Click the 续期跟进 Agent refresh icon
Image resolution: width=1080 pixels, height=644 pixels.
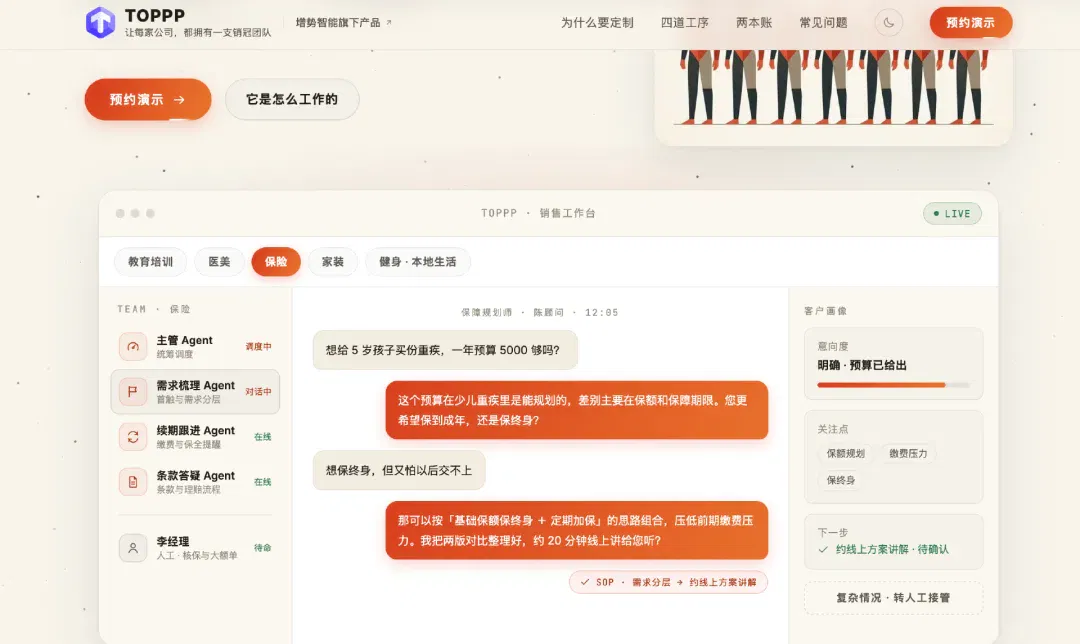(x=133, y=437)
